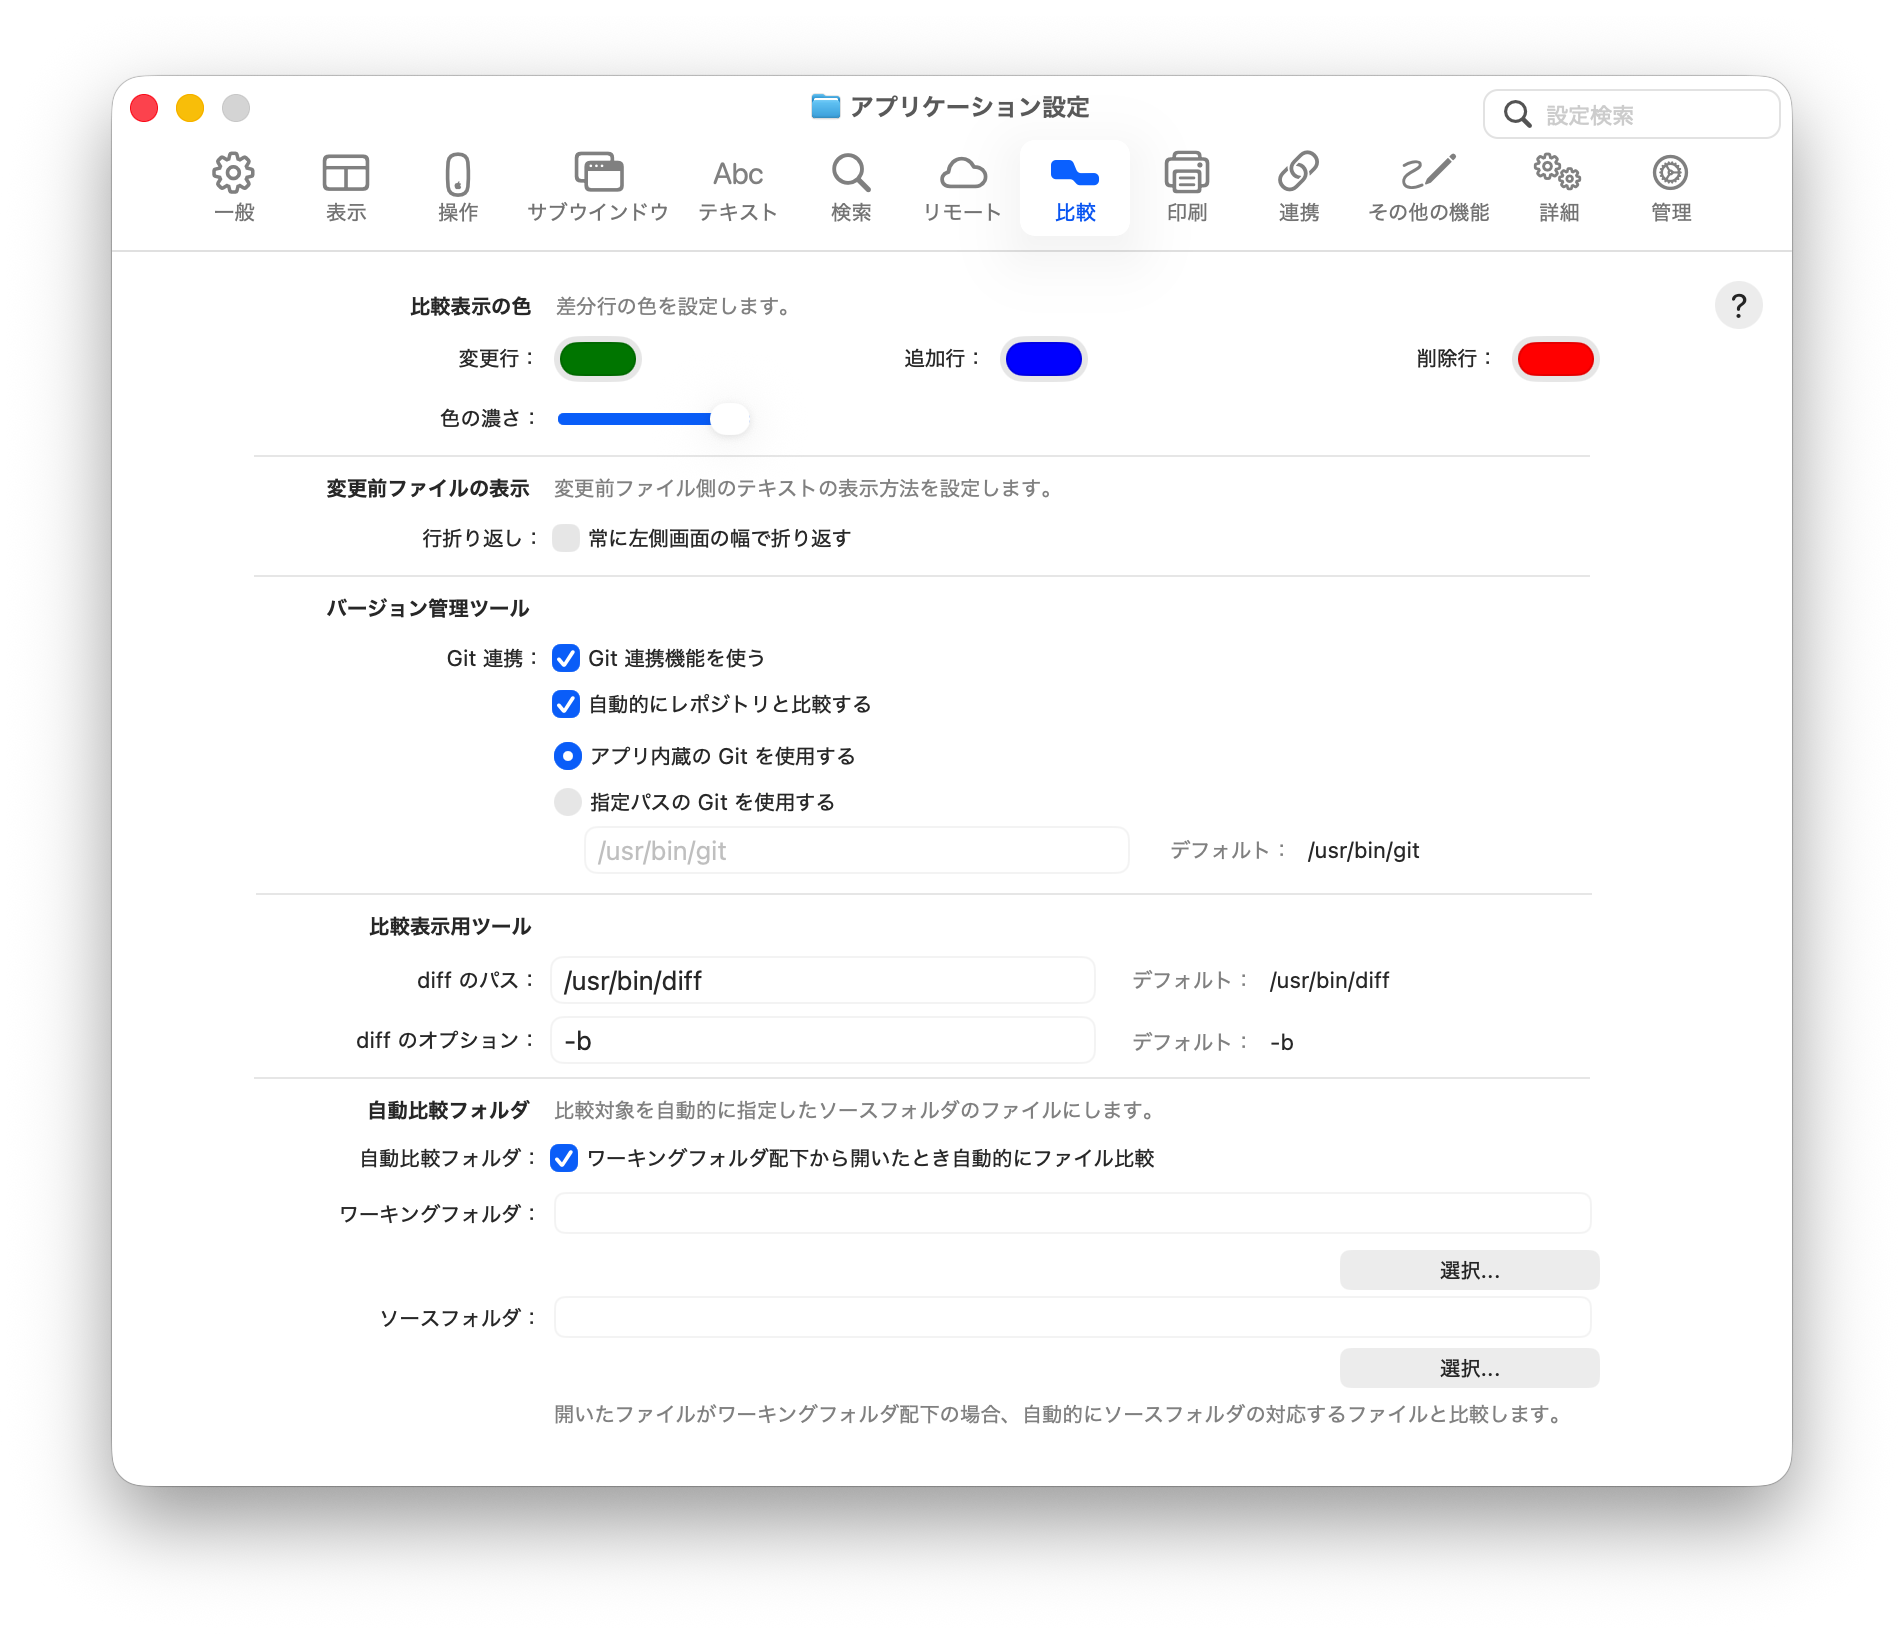Open the green 変更行 color swatch

[x=598, y=359]
